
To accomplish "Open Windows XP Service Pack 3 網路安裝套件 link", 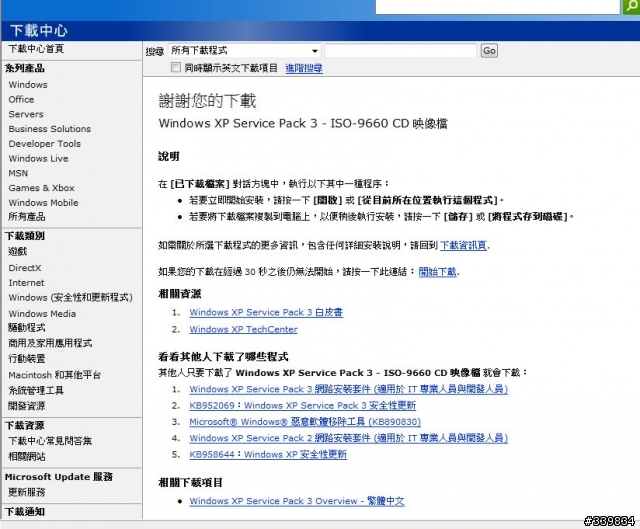I will 349,389.
